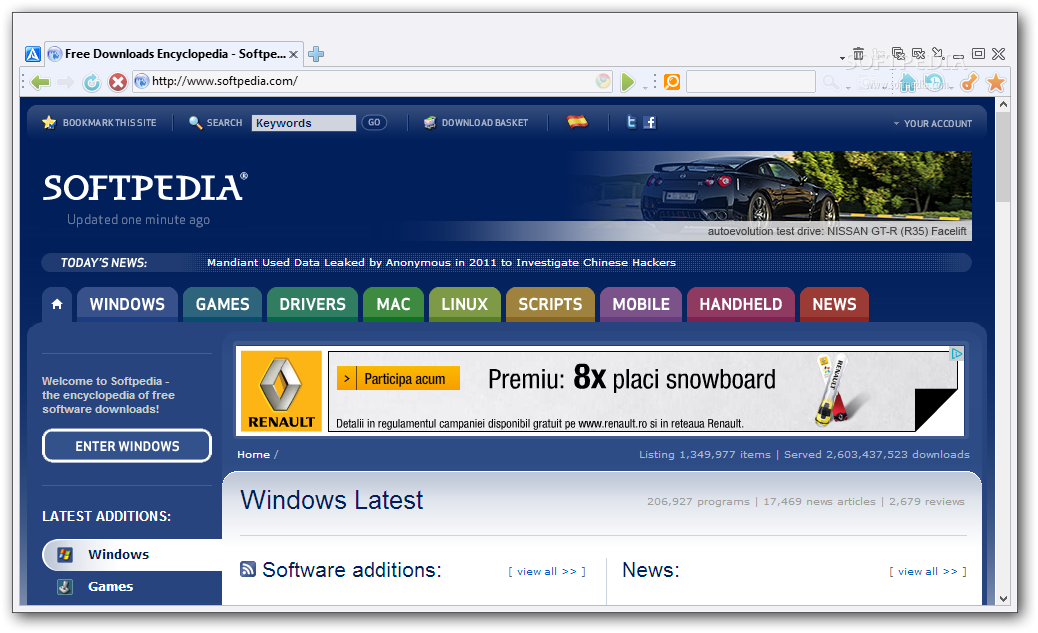
Task: Go back with the green arrow
Action: pyautogui.click(x=40, y=82)
